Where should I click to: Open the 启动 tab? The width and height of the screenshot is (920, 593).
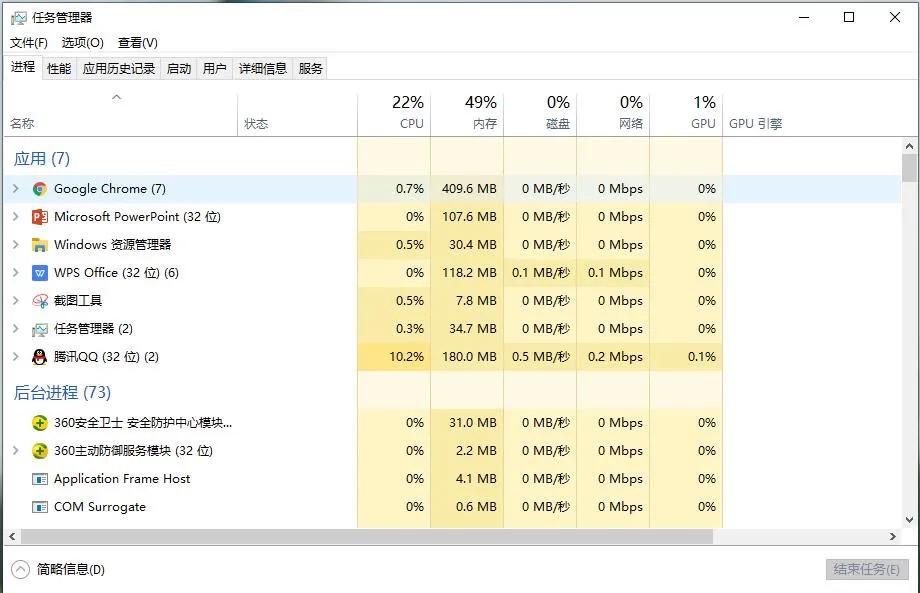point(179,68)
